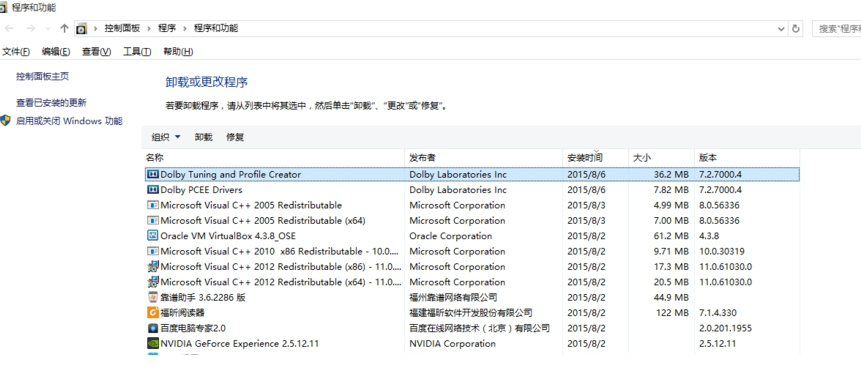Click 程序 in the breadcrumb
The height and width of the screenshot is (369, 861).
click(167, 29)
